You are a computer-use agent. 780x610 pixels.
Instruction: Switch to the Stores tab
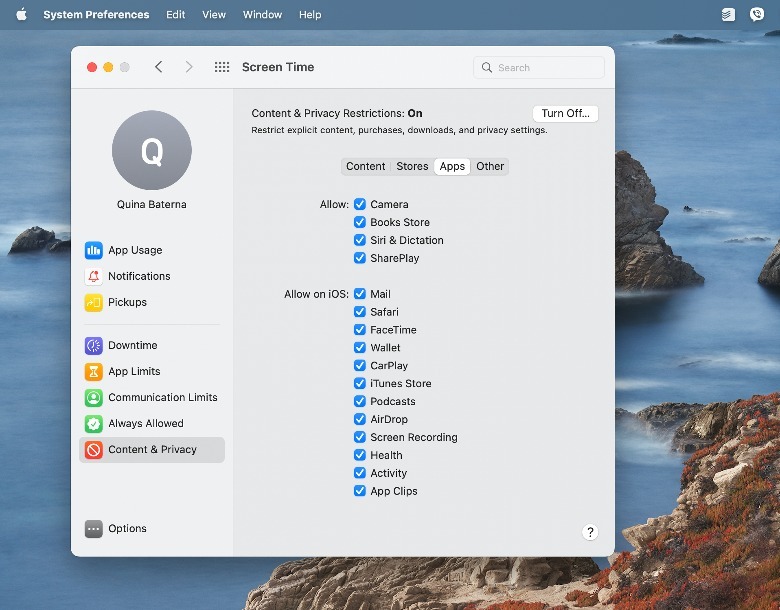[412, 166]
